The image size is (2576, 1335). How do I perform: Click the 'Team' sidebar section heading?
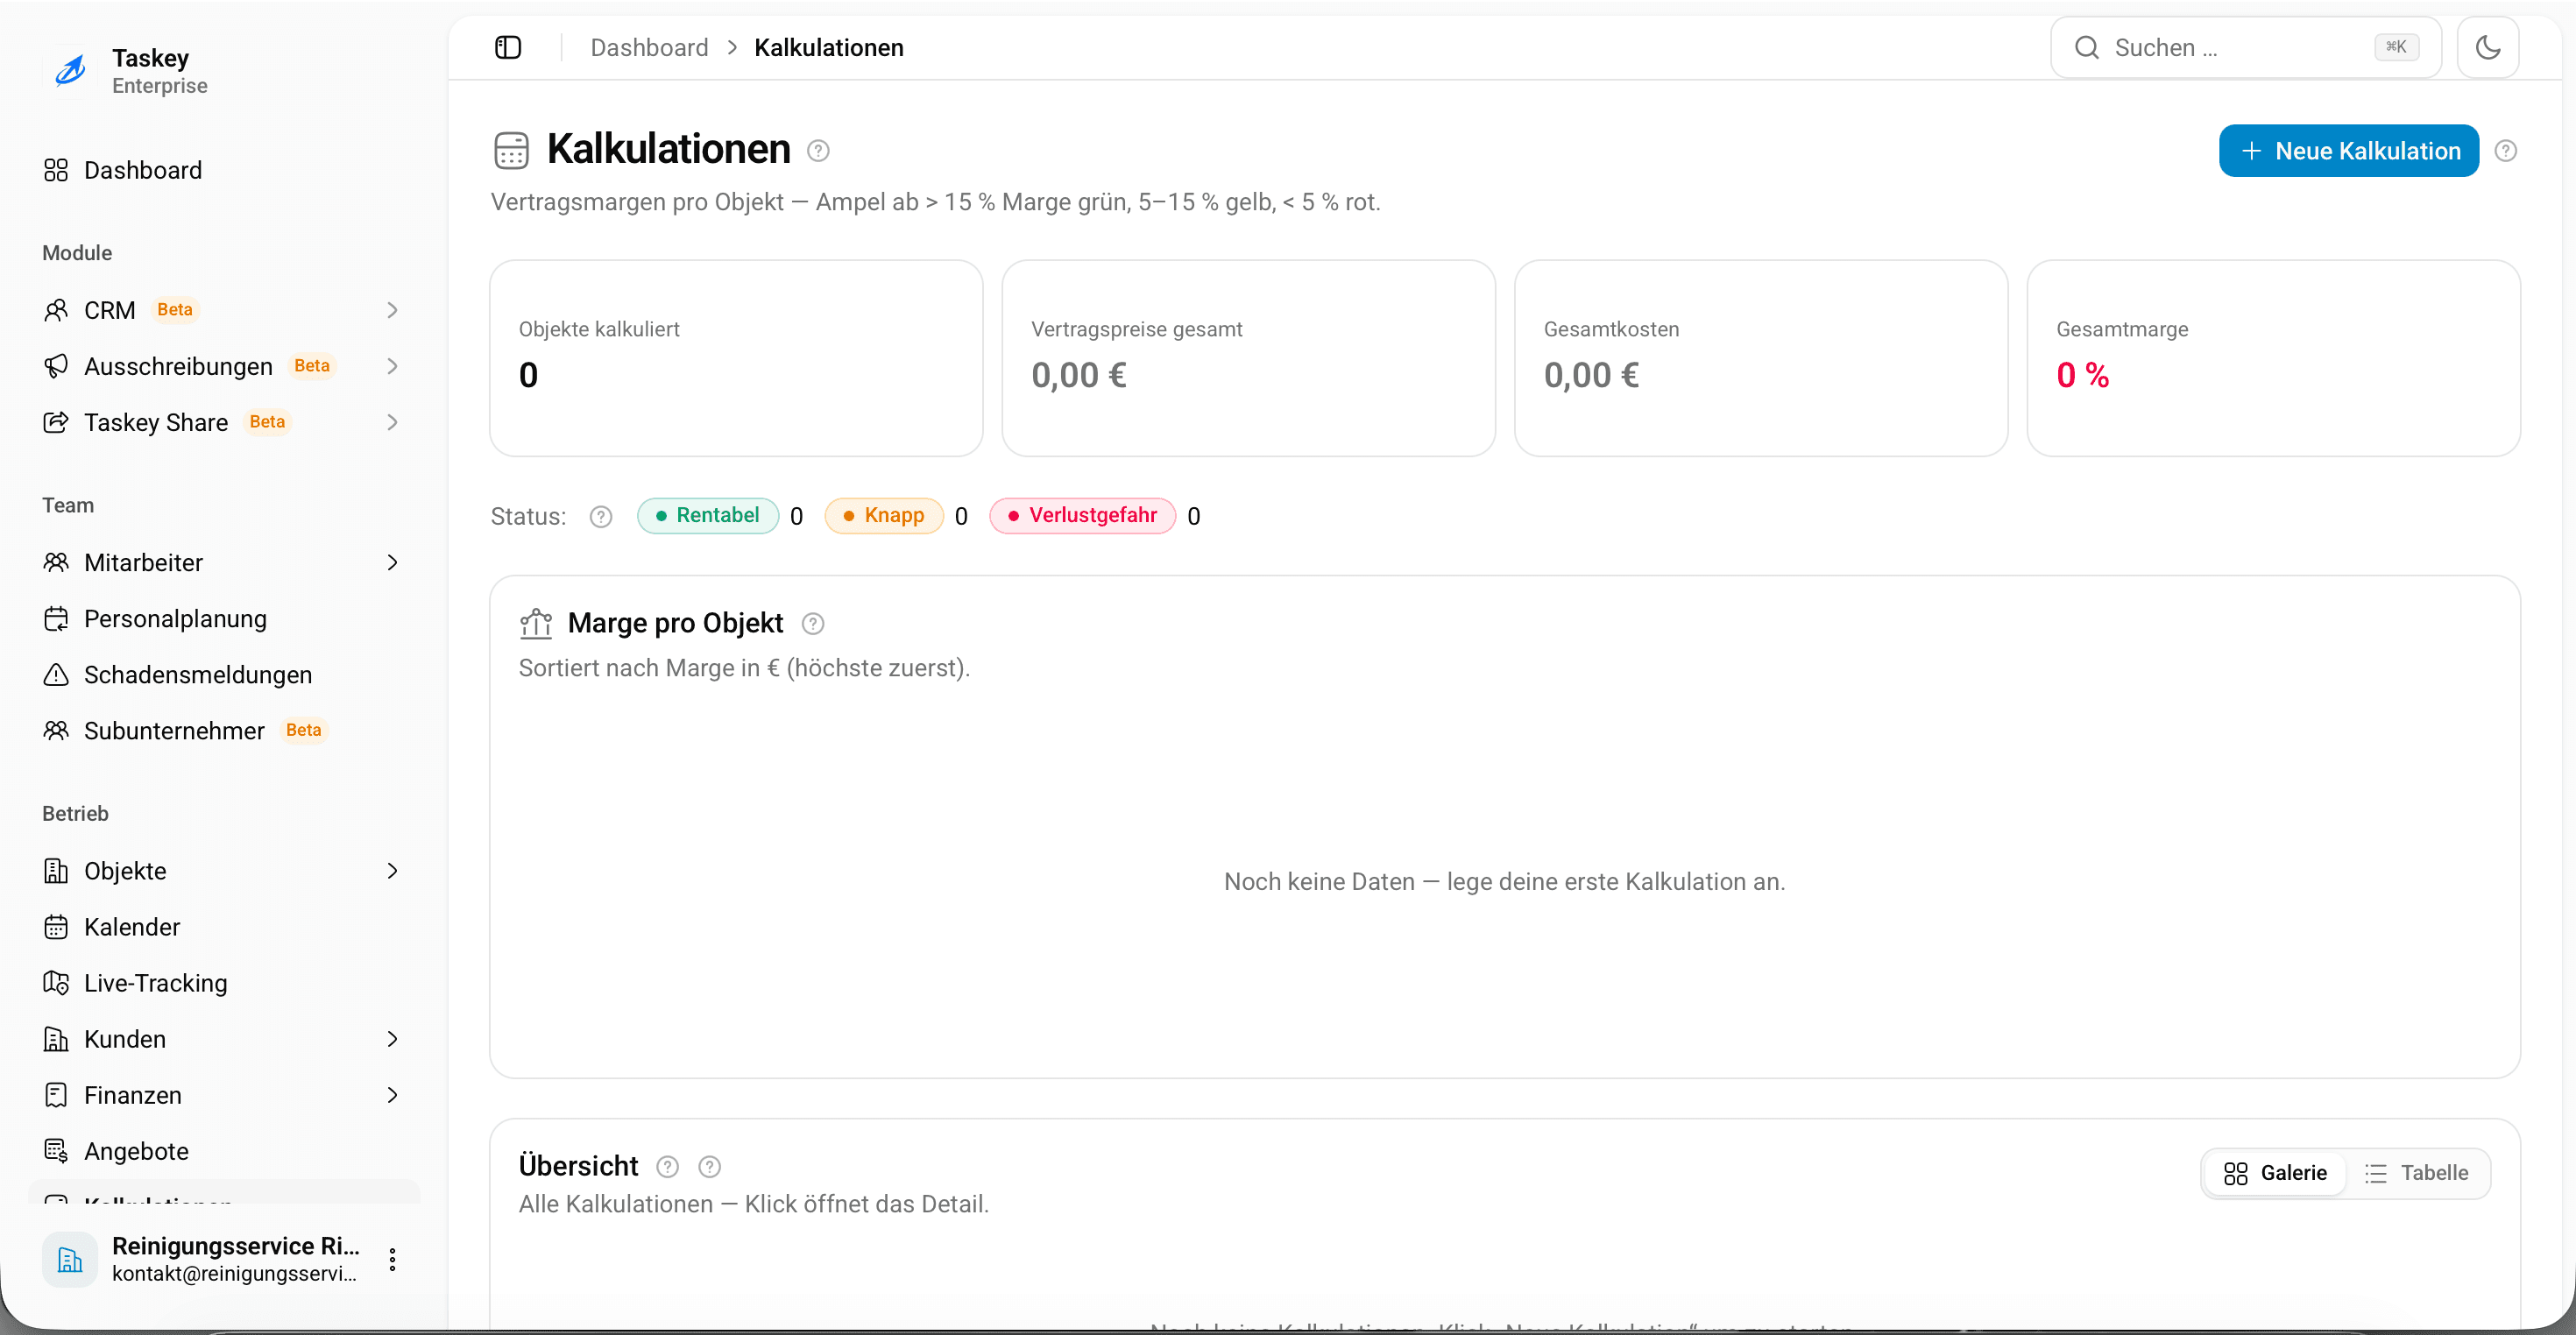[x=68, y=505]
